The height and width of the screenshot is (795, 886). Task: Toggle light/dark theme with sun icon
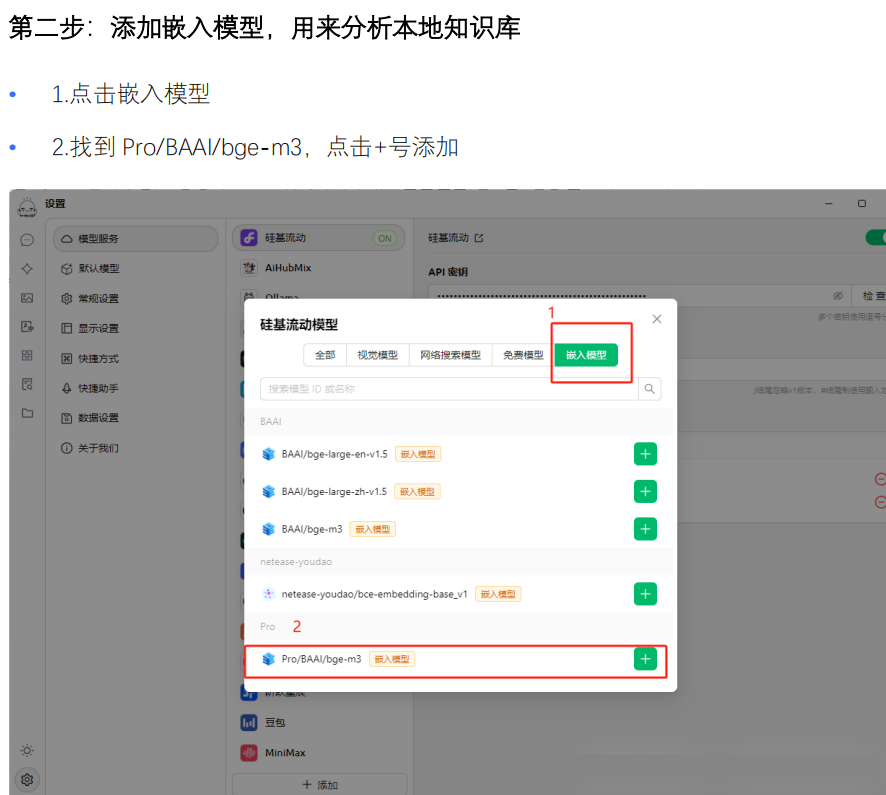pyautogui.click(x=27, y=752)
